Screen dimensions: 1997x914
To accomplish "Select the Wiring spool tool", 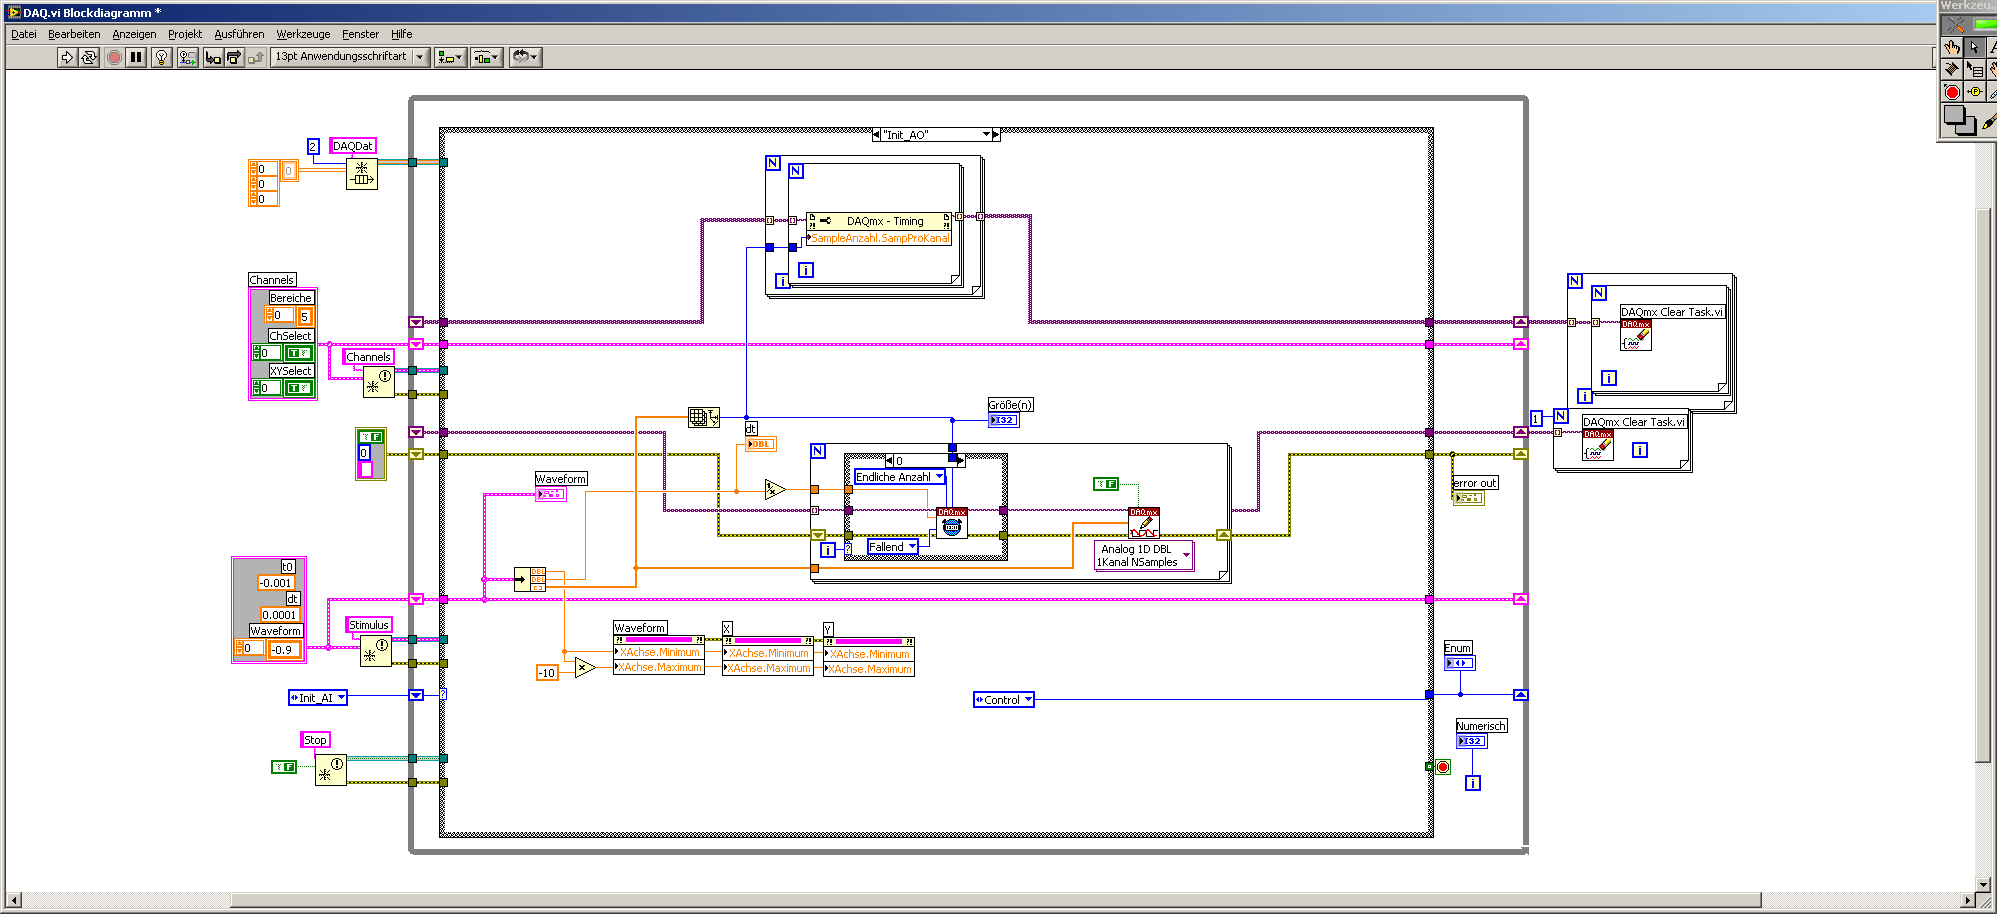I will 1952,69.
